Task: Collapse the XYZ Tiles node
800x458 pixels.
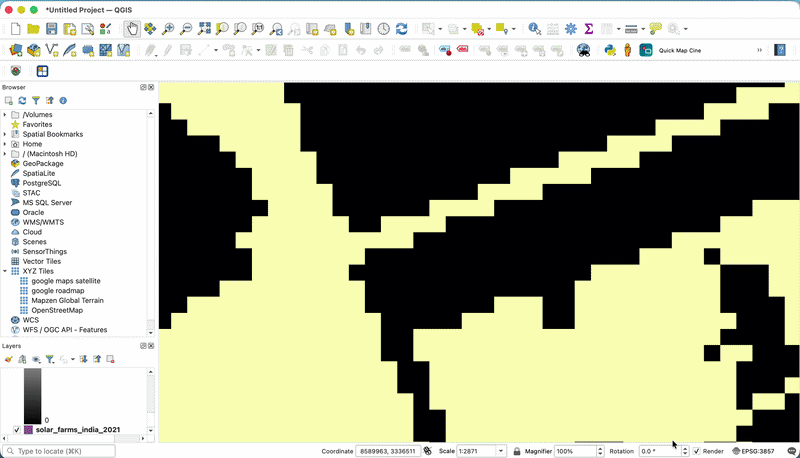Action: [x=5, y=271]
